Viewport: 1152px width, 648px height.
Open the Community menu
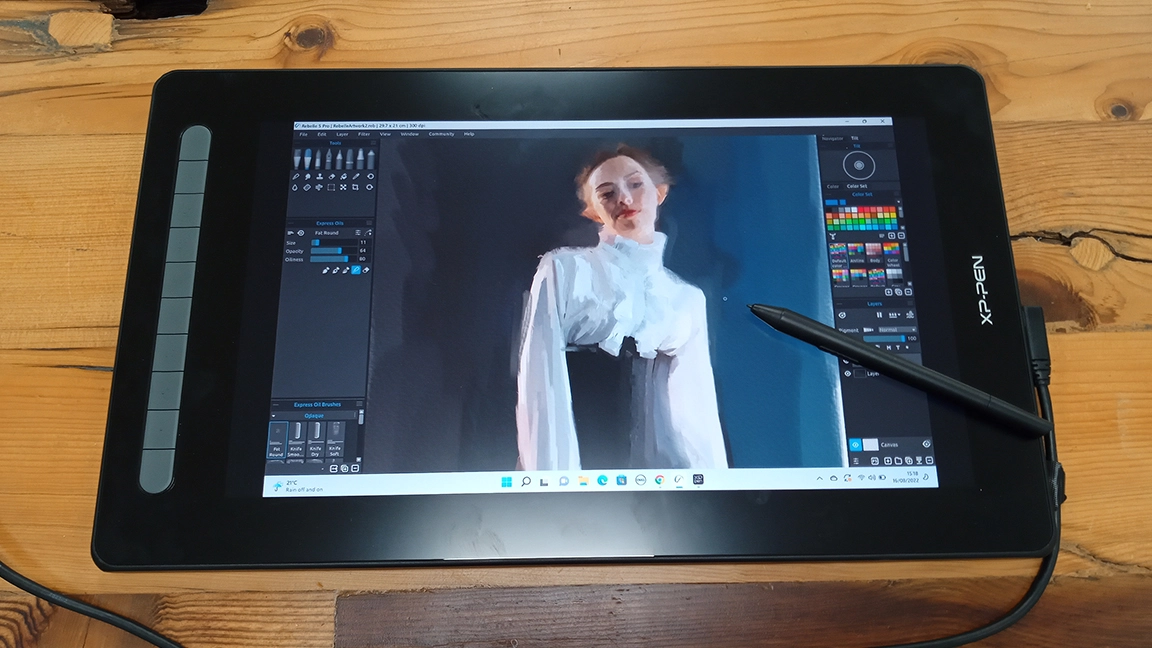pyautogui.click(x=442, y=134)
